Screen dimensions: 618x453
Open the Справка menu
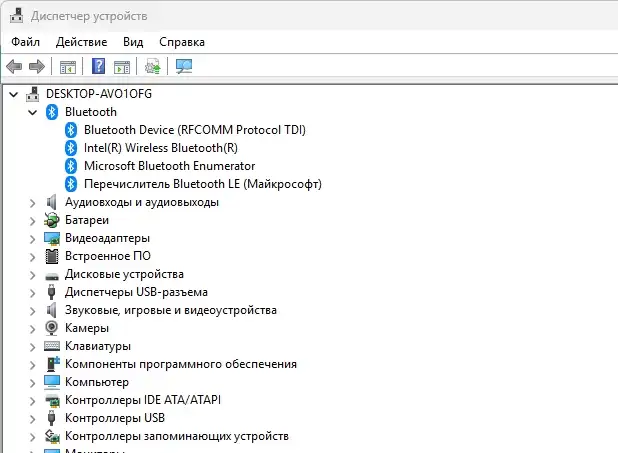(182, 42)
